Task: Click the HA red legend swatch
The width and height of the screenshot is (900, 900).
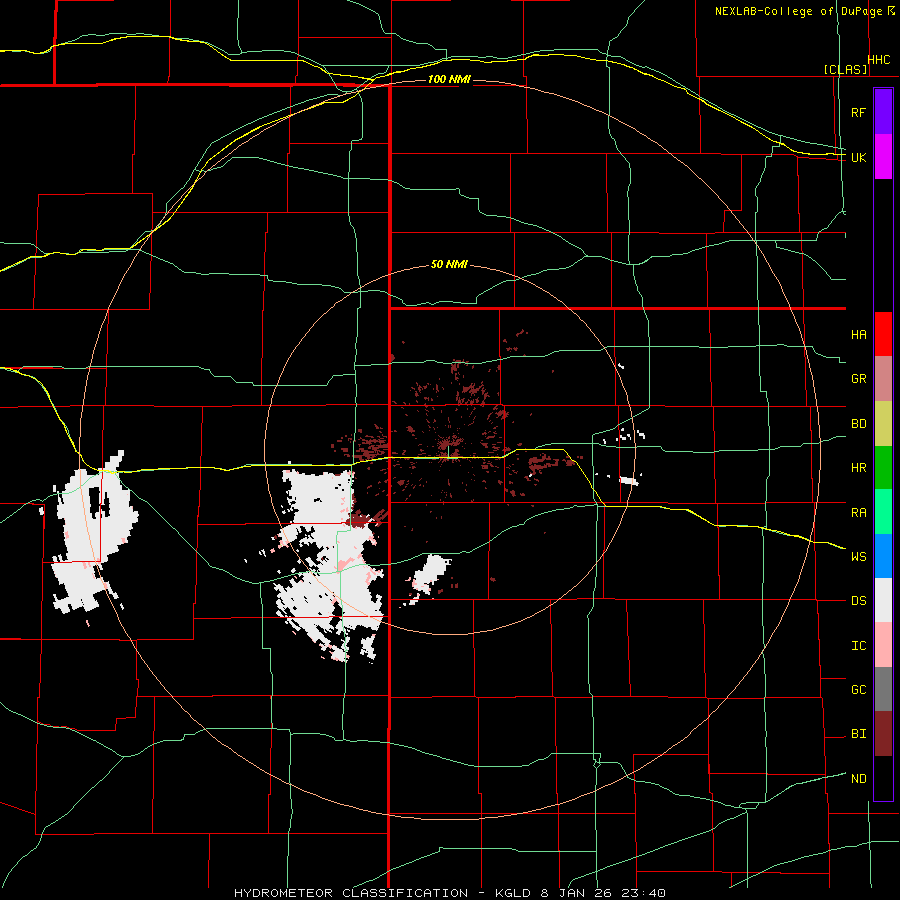Action: 883,334
